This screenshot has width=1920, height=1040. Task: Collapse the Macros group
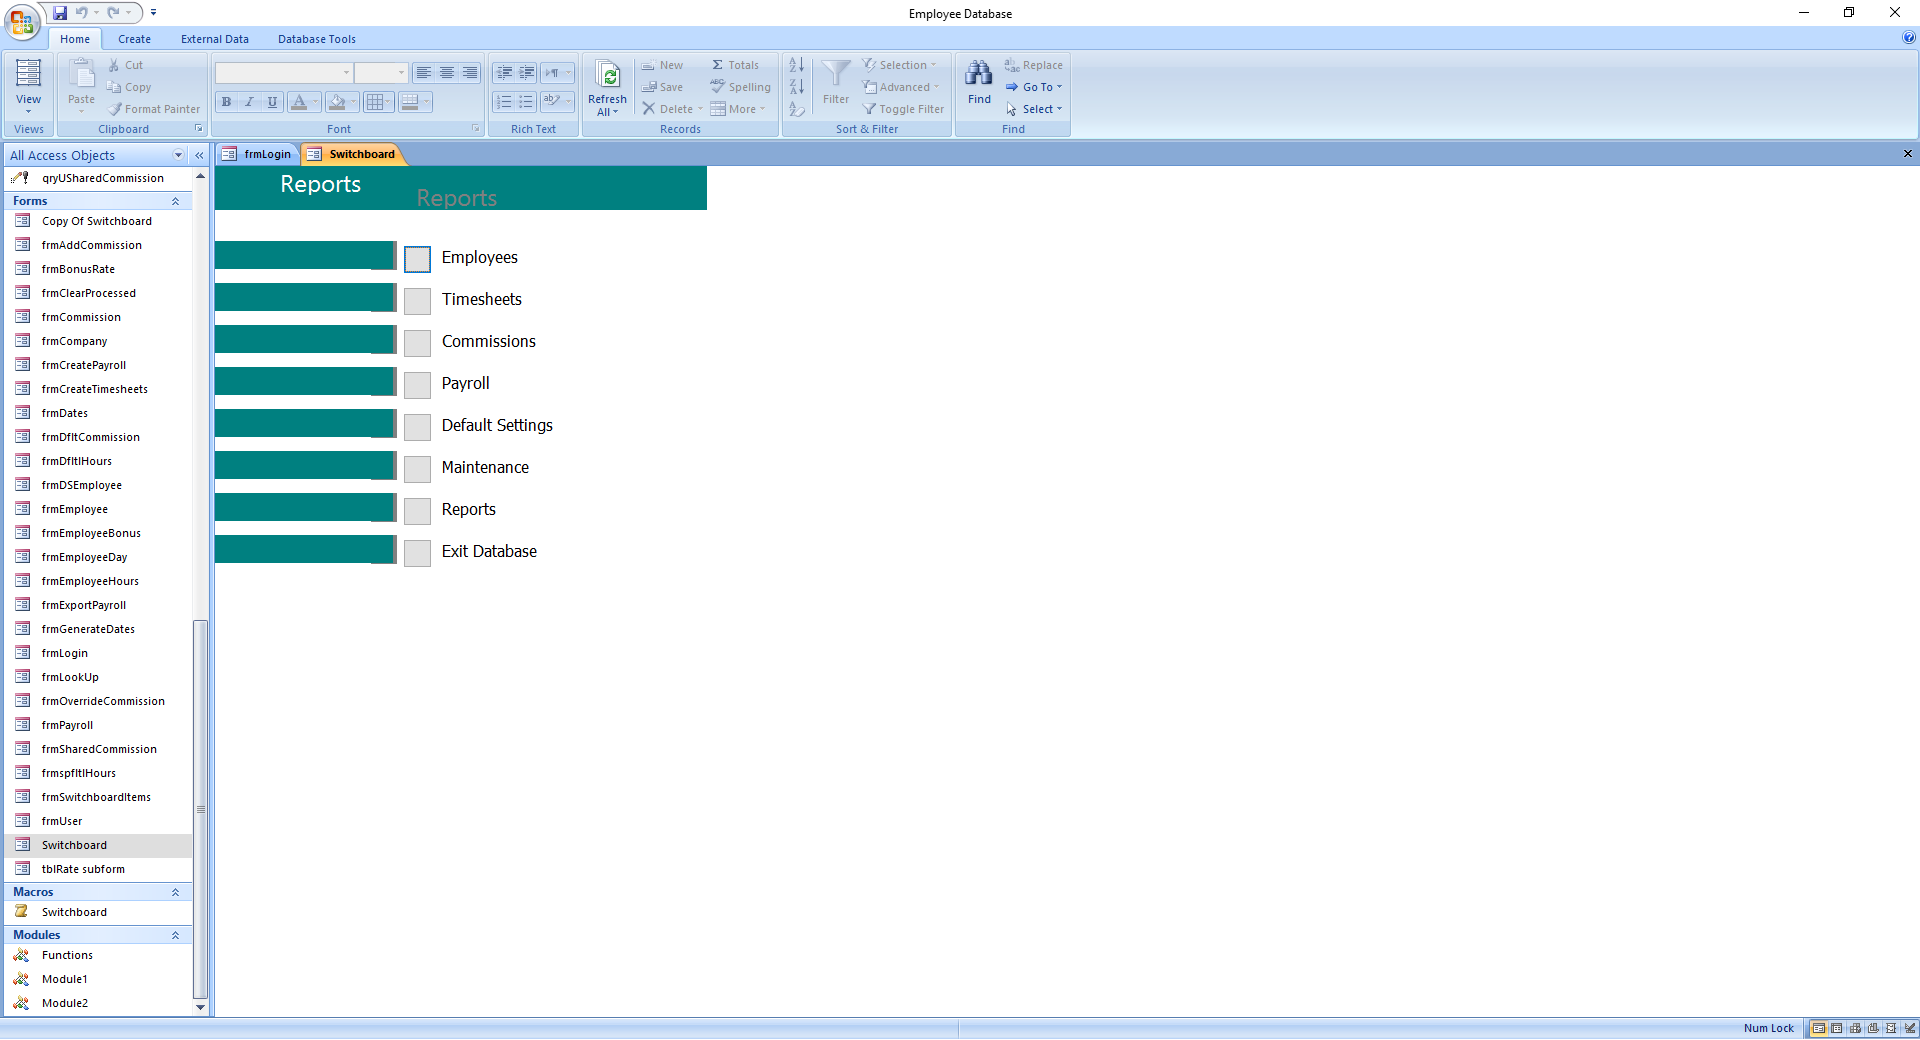175,892
